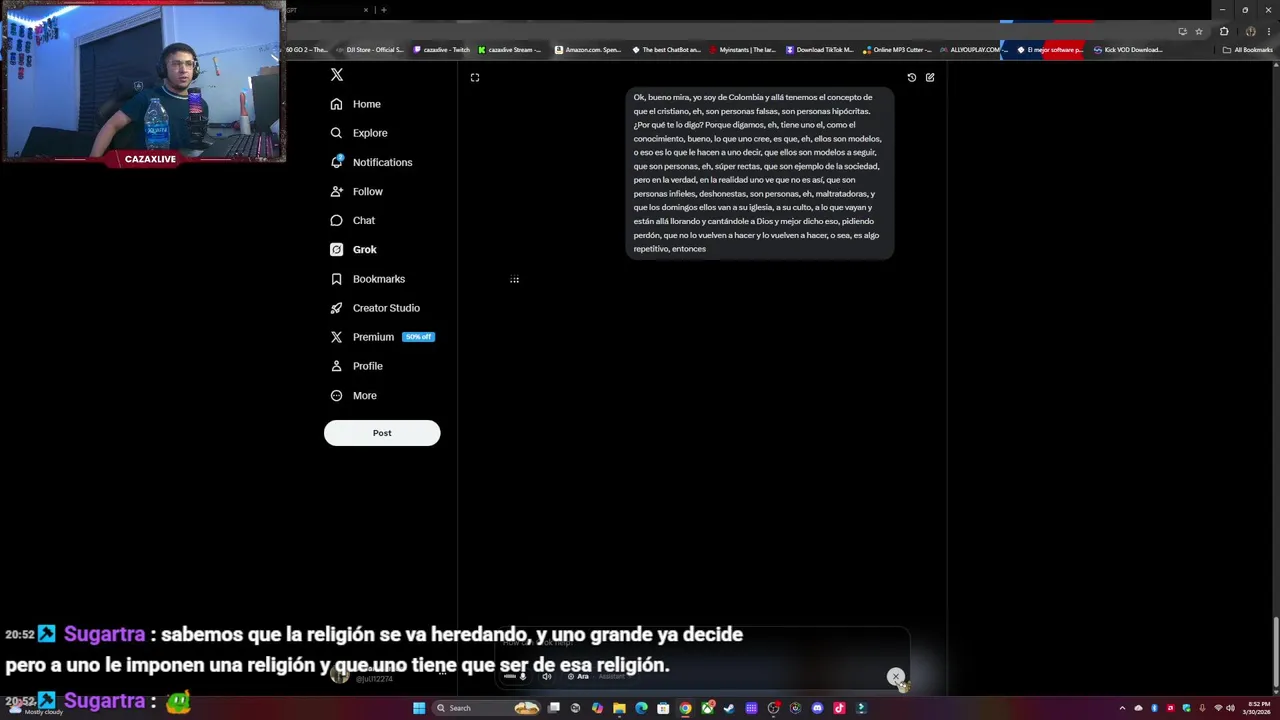Open the Windows Start menu

point(419,708)
